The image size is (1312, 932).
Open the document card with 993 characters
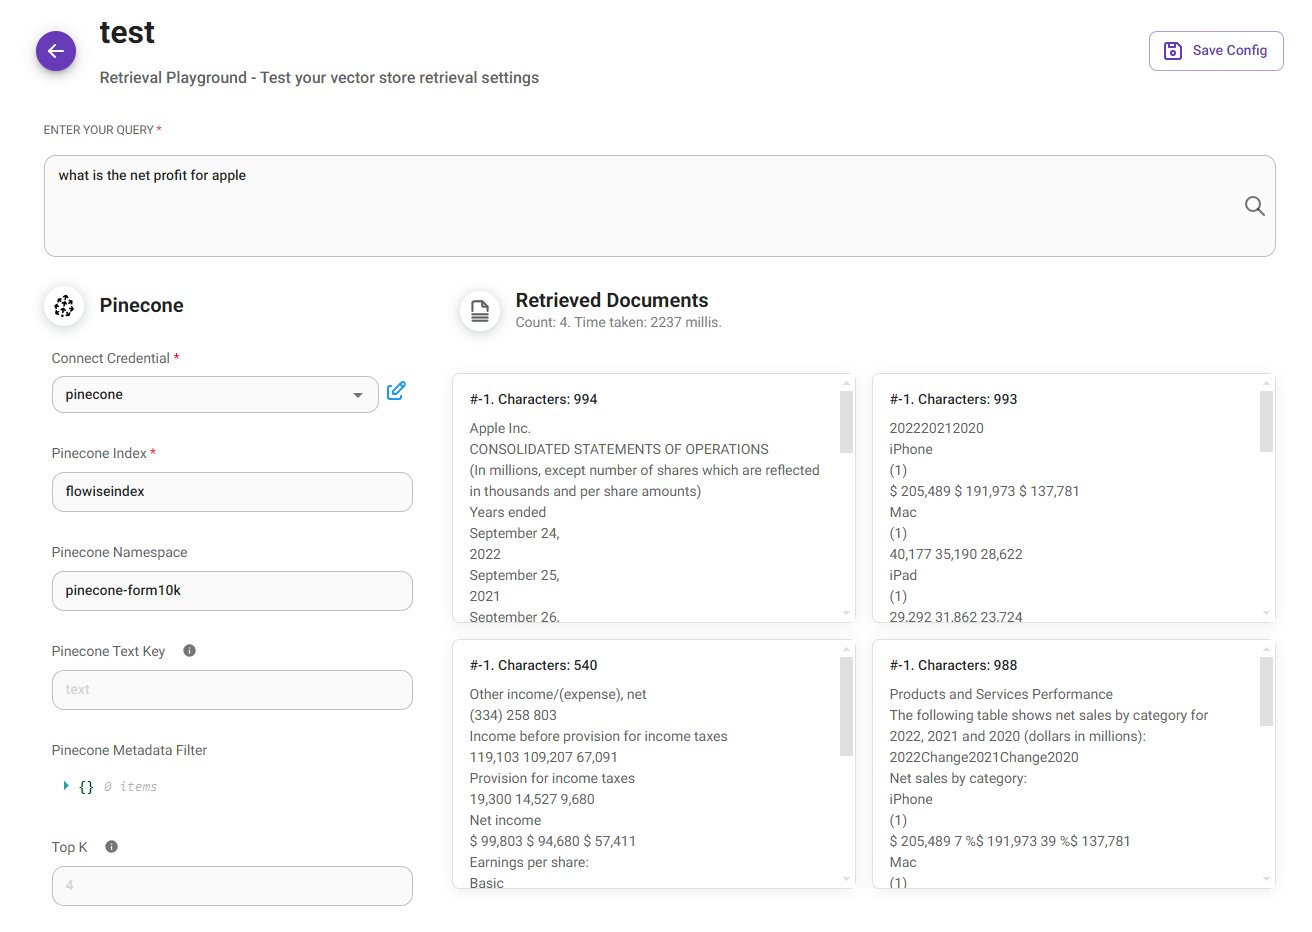click(1073, 498)
